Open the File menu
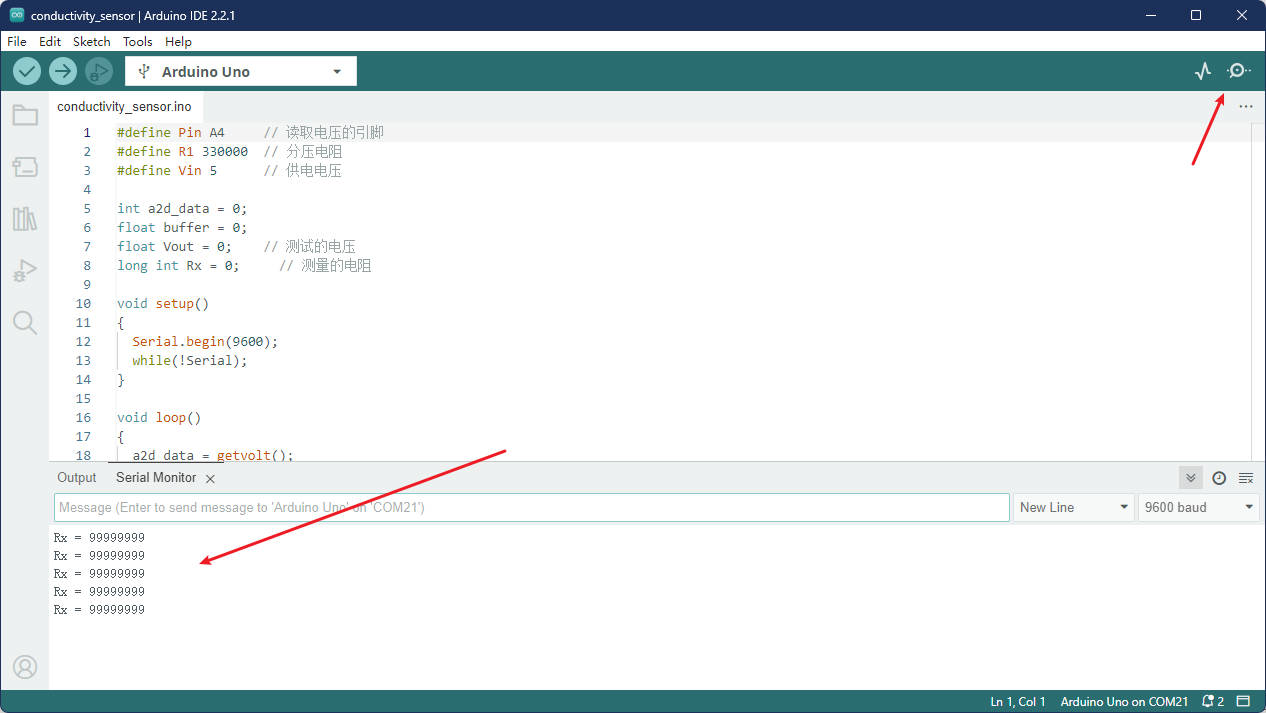This screenshot has height=713, width=1266. (17, 41)
